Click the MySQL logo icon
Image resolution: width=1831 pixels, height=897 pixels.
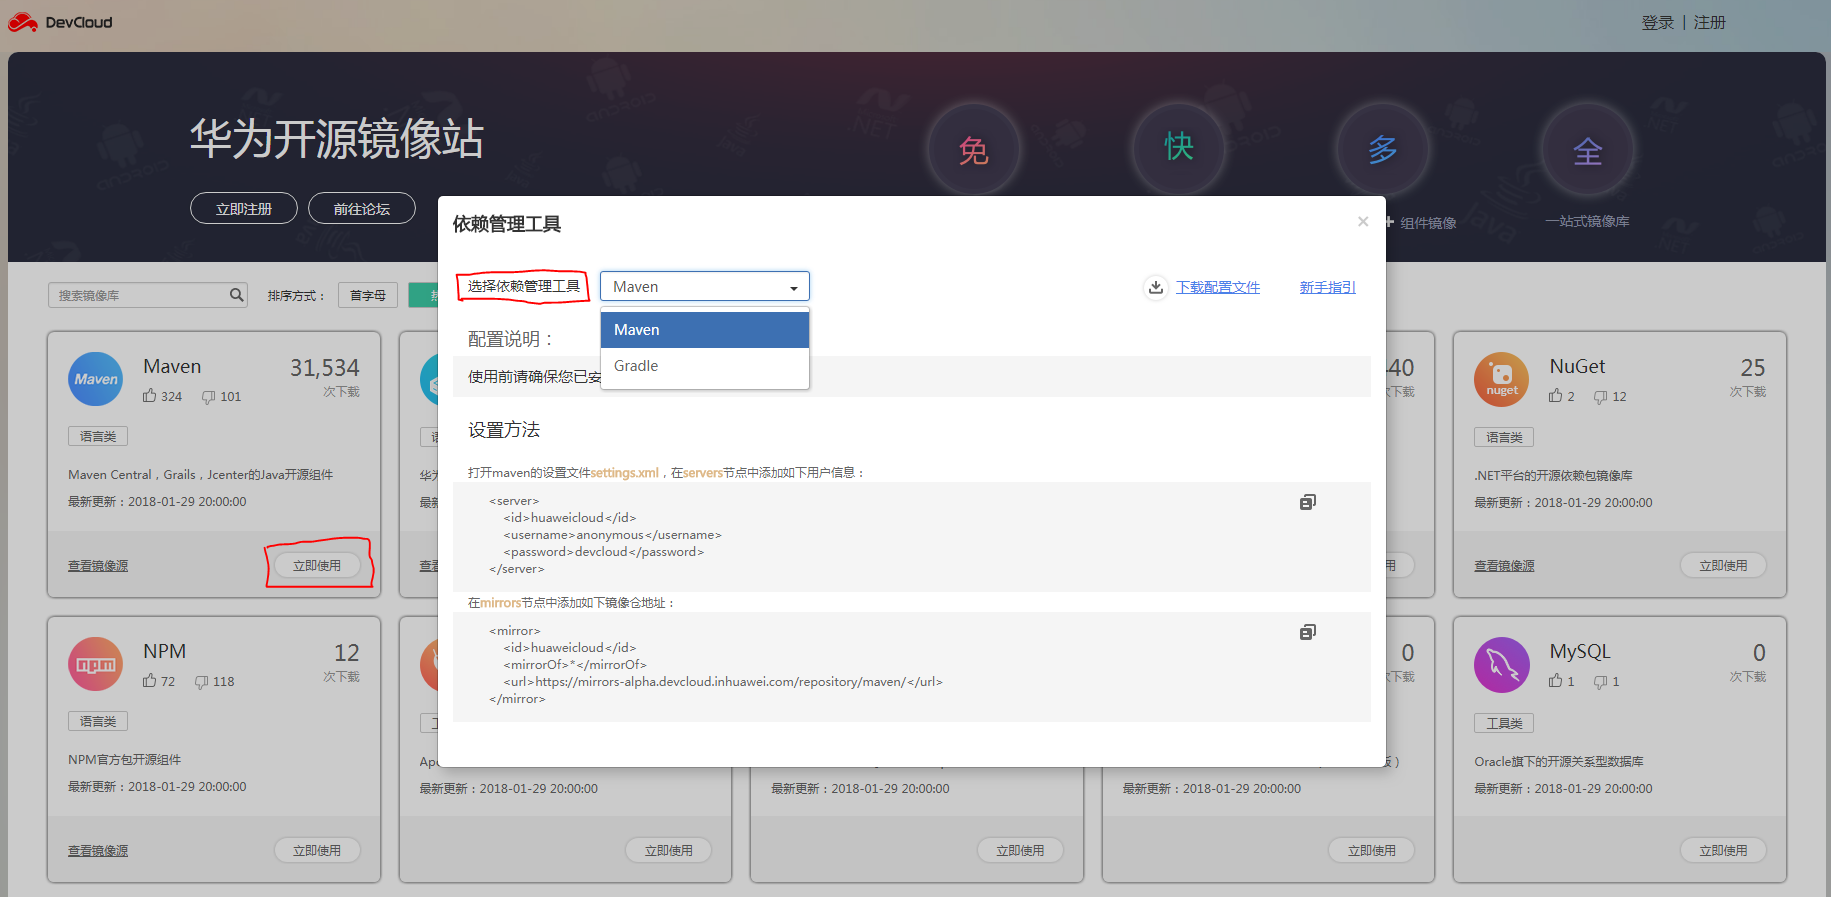[1502, 665]
